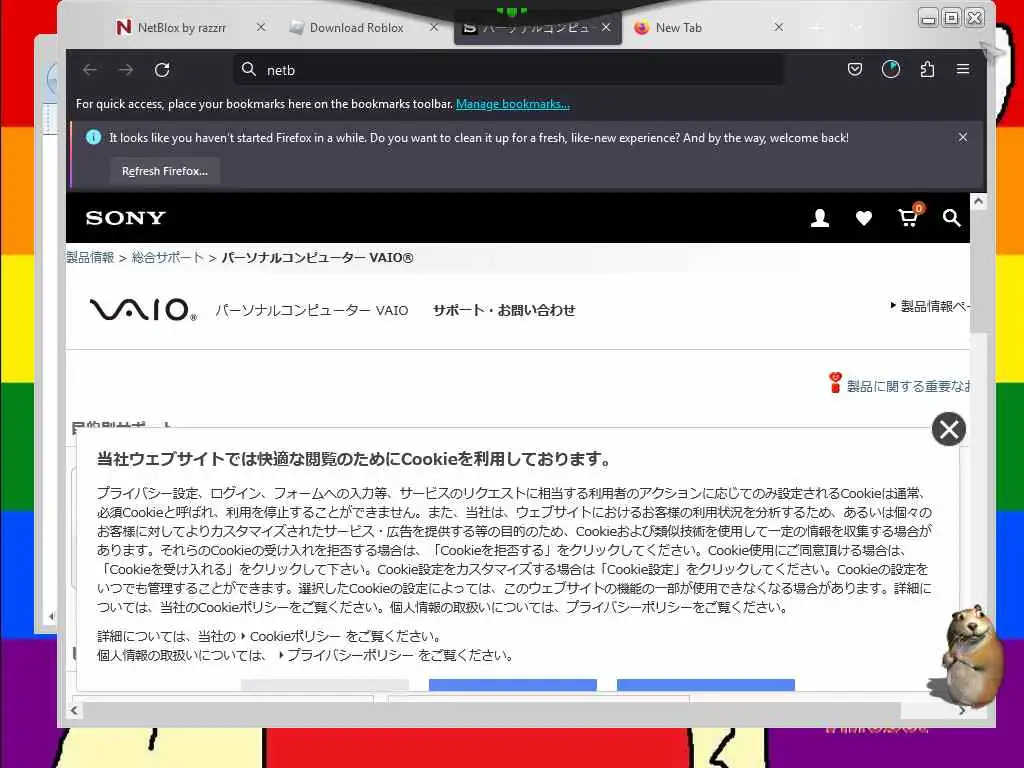
Task: Click the Manage bookmarks link
Action: point(513,104)
